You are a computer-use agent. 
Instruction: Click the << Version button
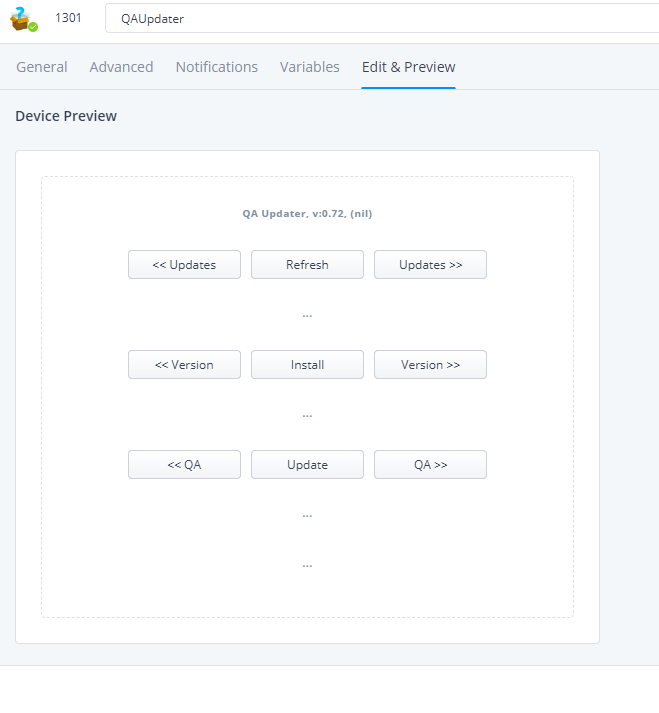coord(184,365)
